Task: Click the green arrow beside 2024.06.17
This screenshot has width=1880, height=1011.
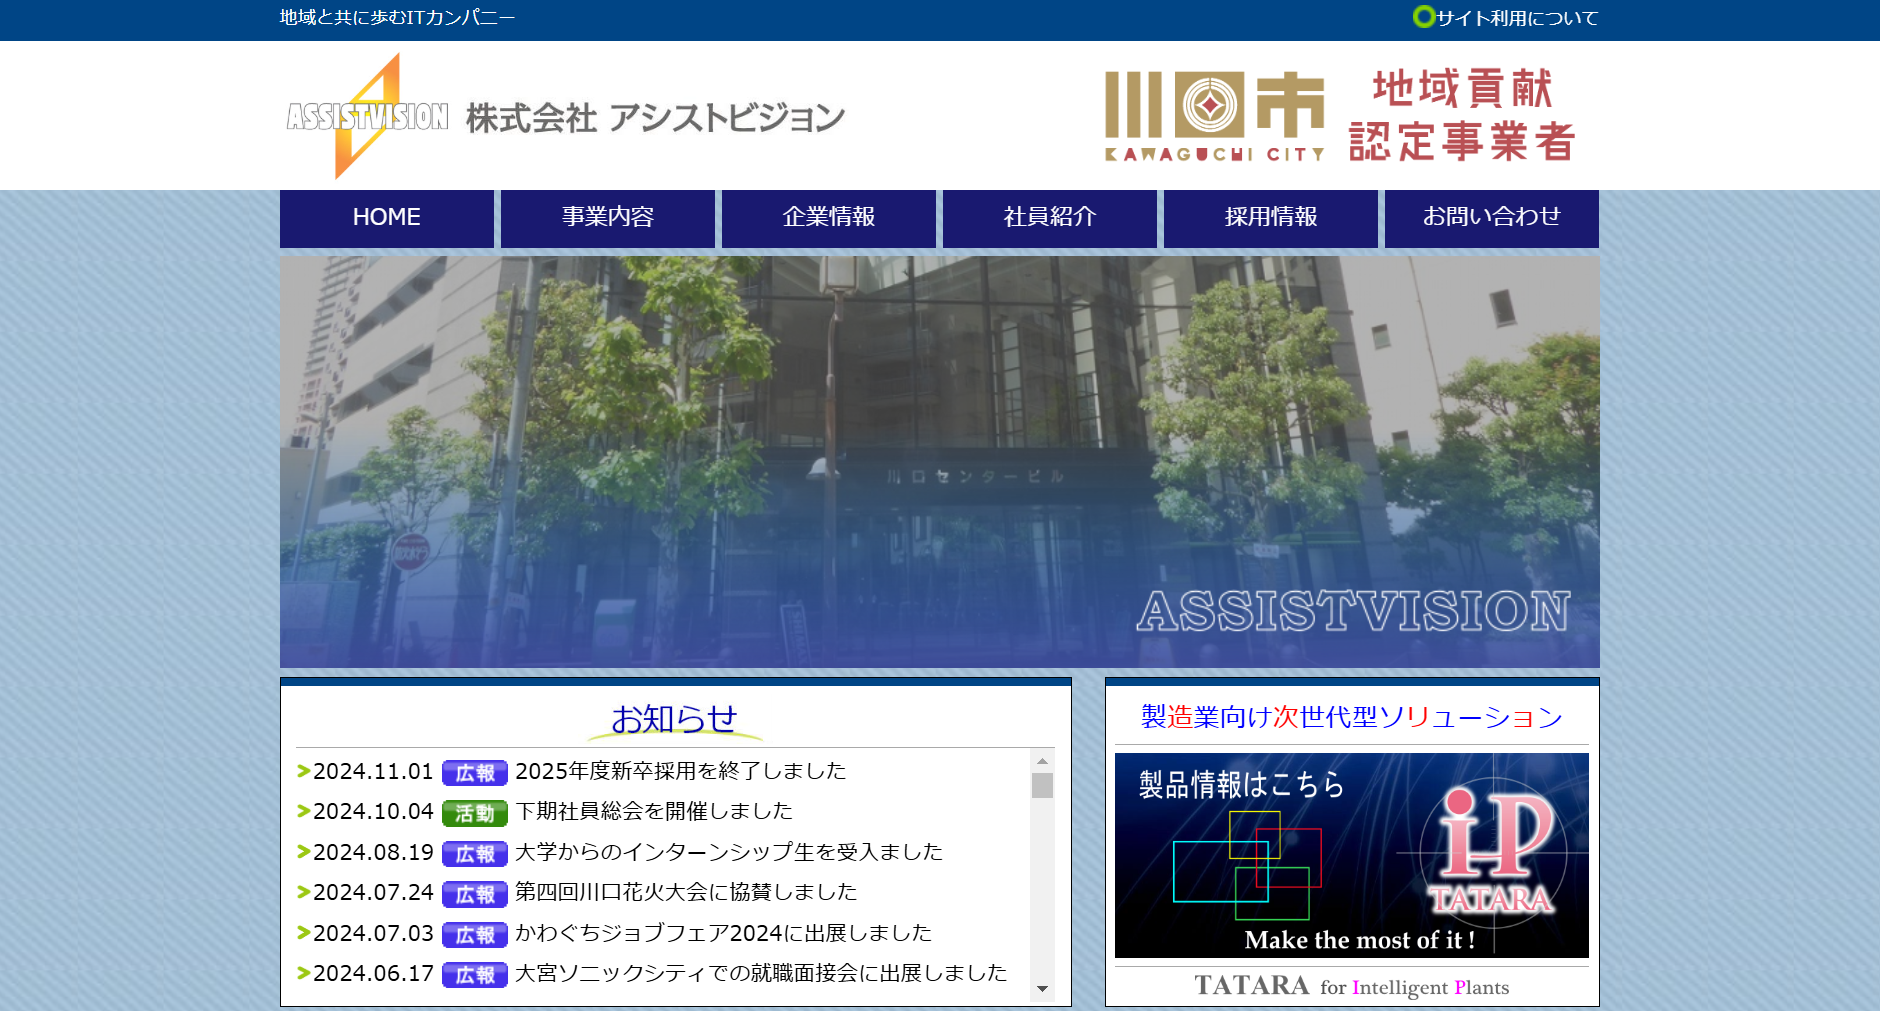Action: pos(304,972)
